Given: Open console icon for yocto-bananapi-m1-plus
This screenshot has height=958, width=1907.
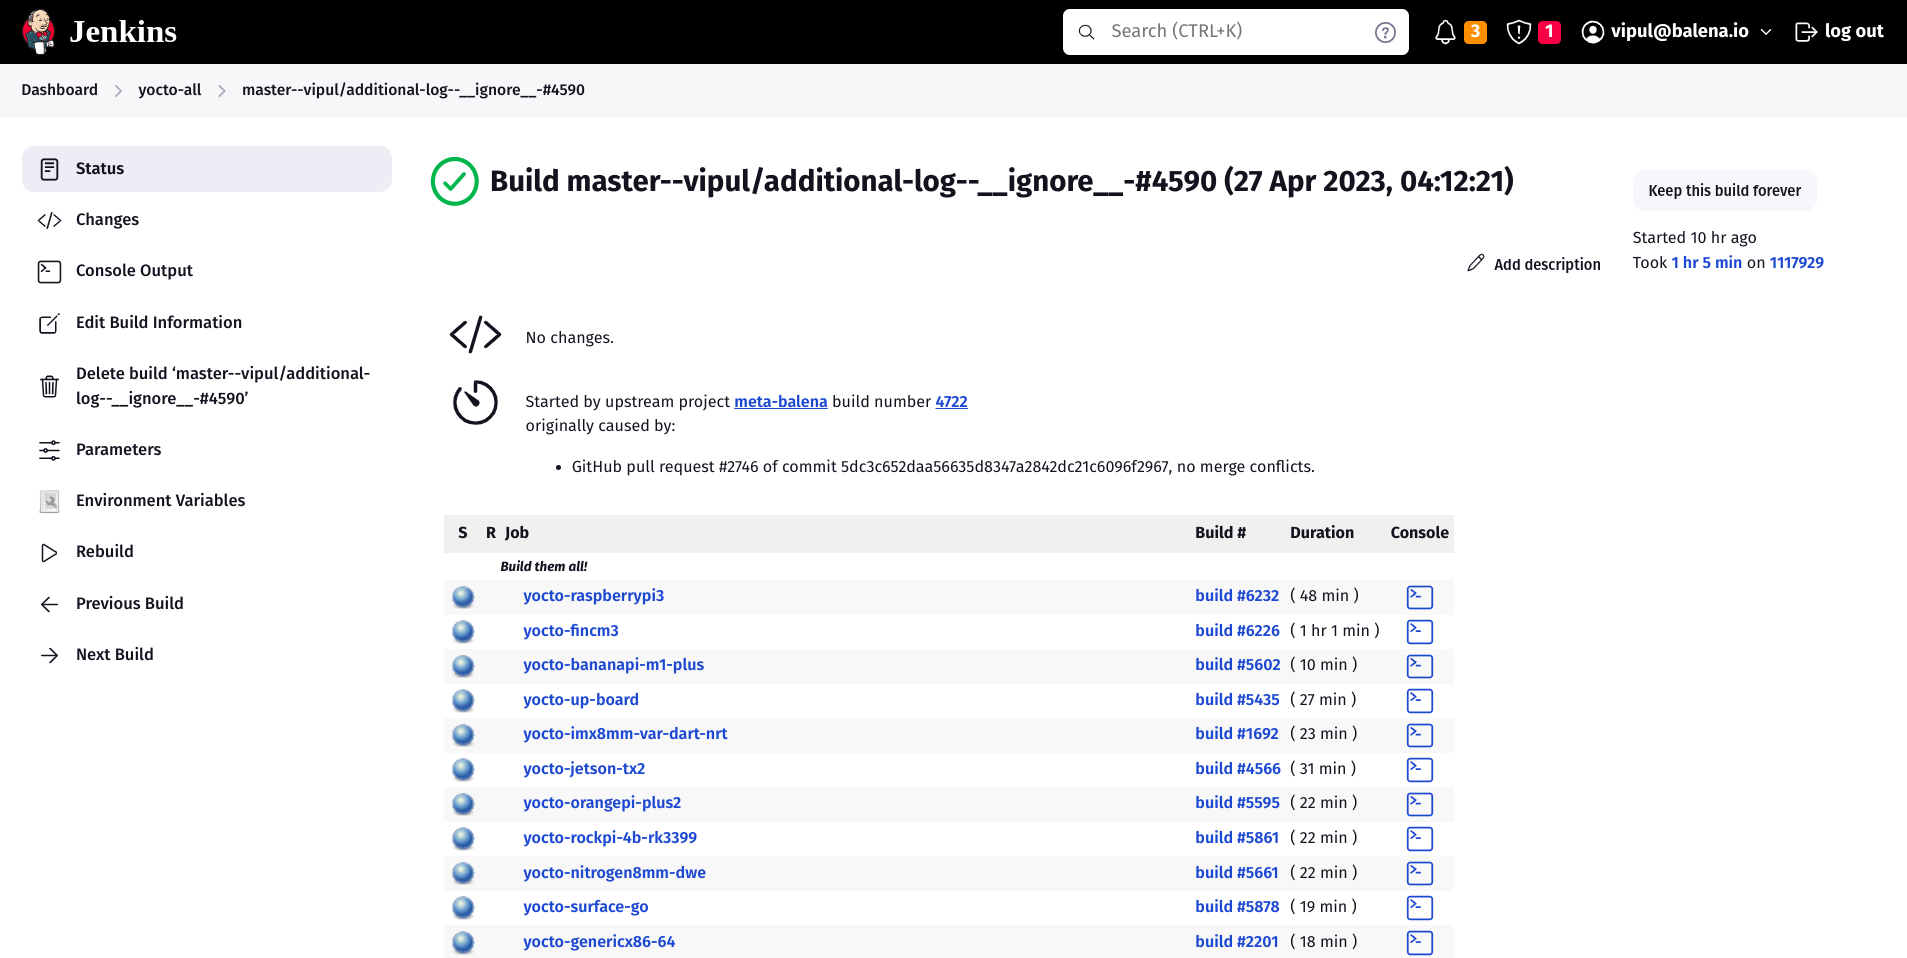Looking at the screenshot, I should click(x=1420, y=666).
